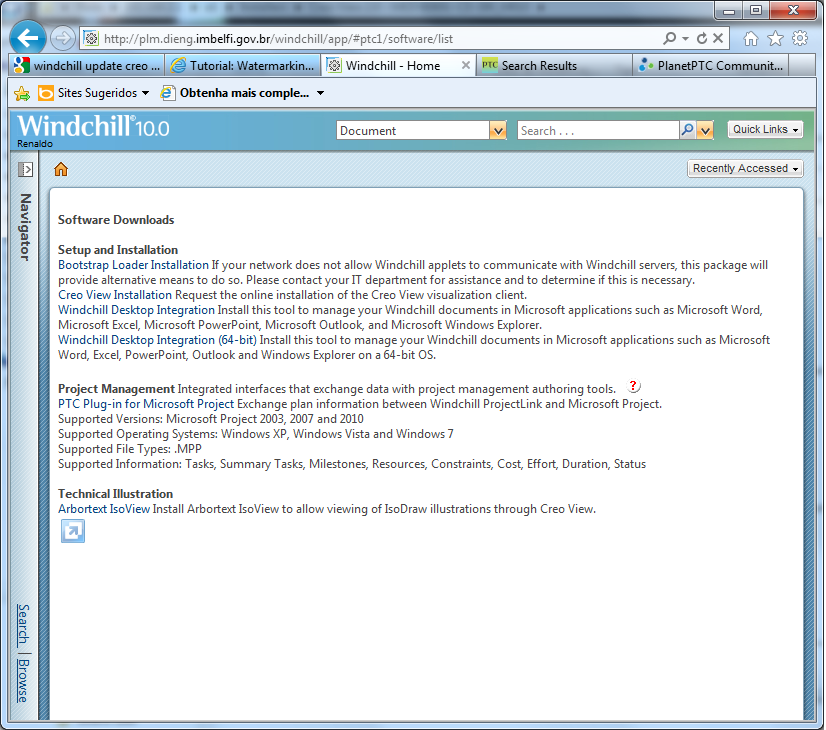Open the Creo View Installation link
Screen dimensions: 826x730
(x=115, y=295)
